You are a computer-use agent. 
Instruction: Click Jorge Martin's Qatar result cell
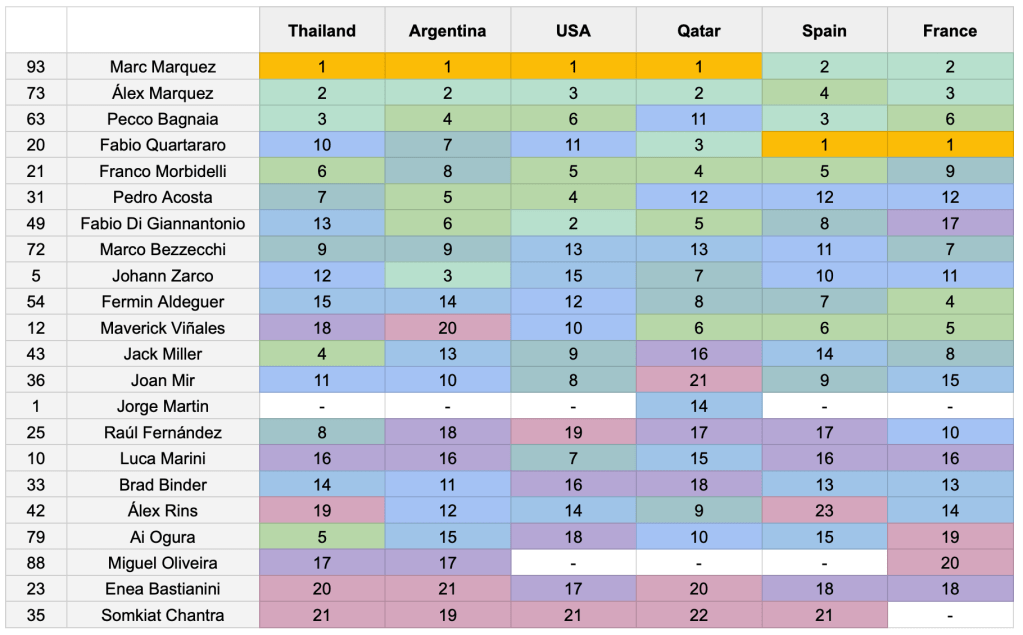pyautogui.click(x=698, y=406)
